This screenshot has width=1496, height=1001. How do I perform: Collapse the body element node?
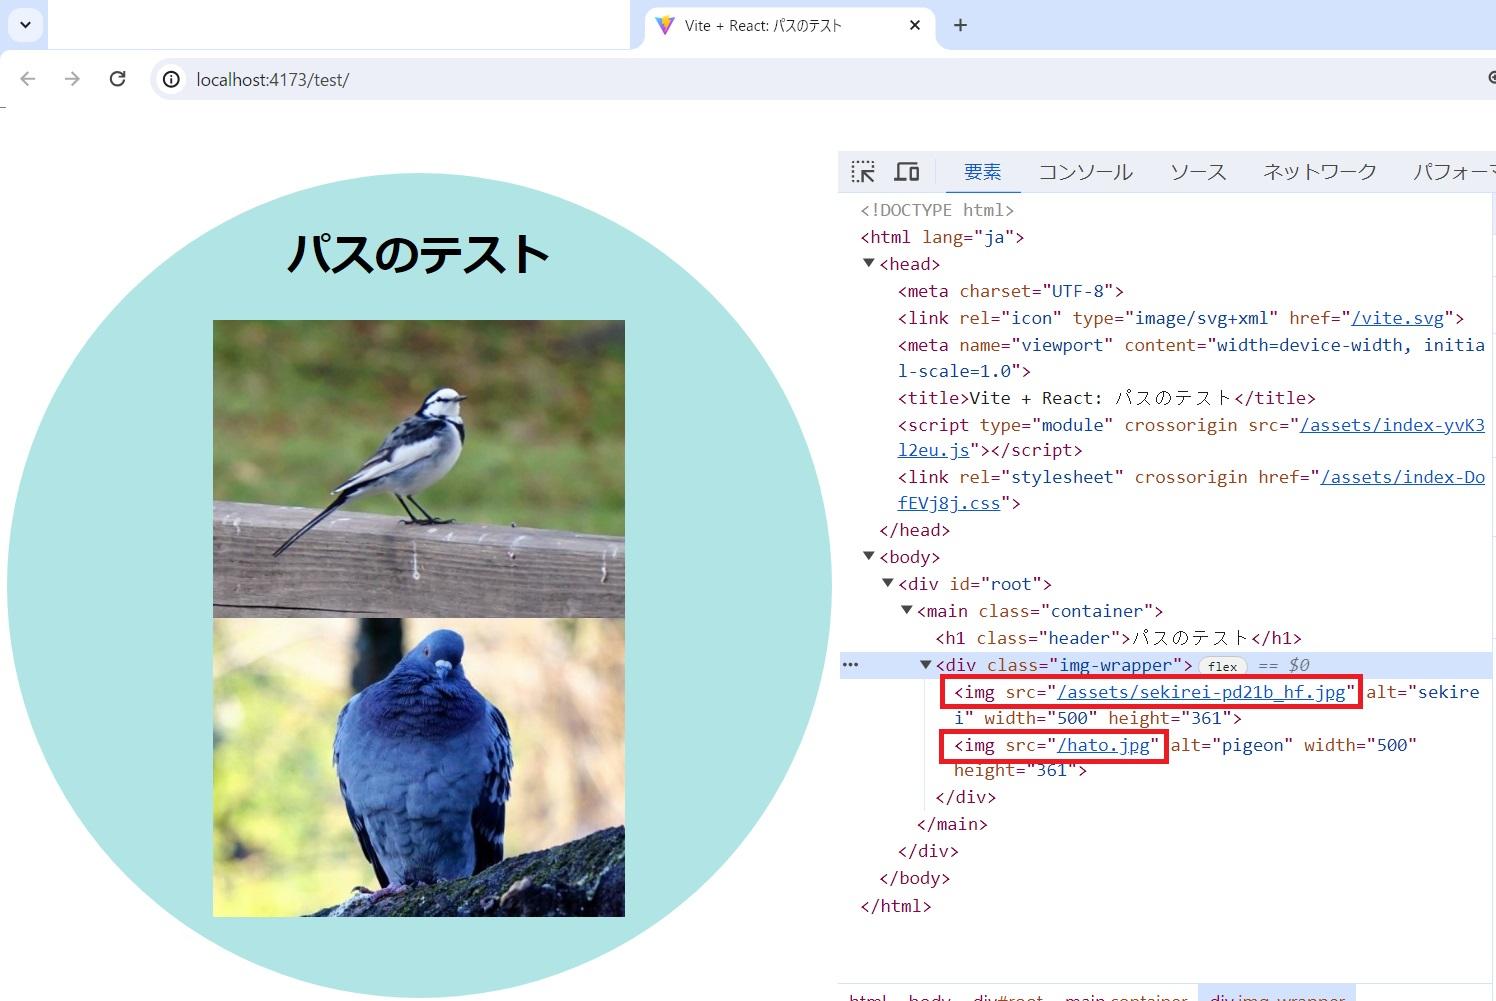coord(868,556)
